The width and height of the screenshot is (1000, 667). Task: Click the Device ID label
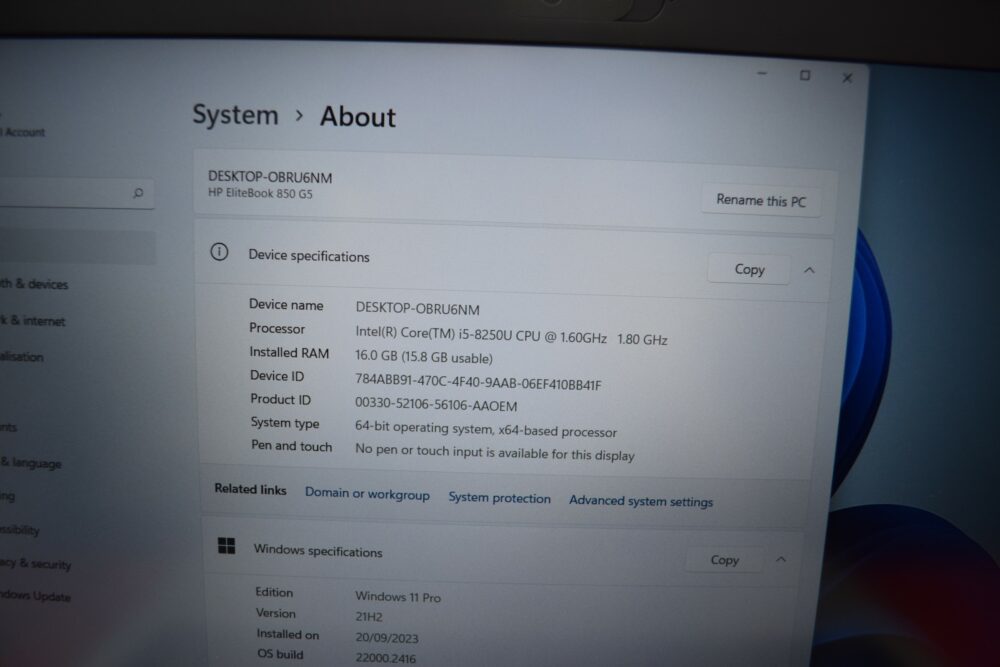[277, 376]
